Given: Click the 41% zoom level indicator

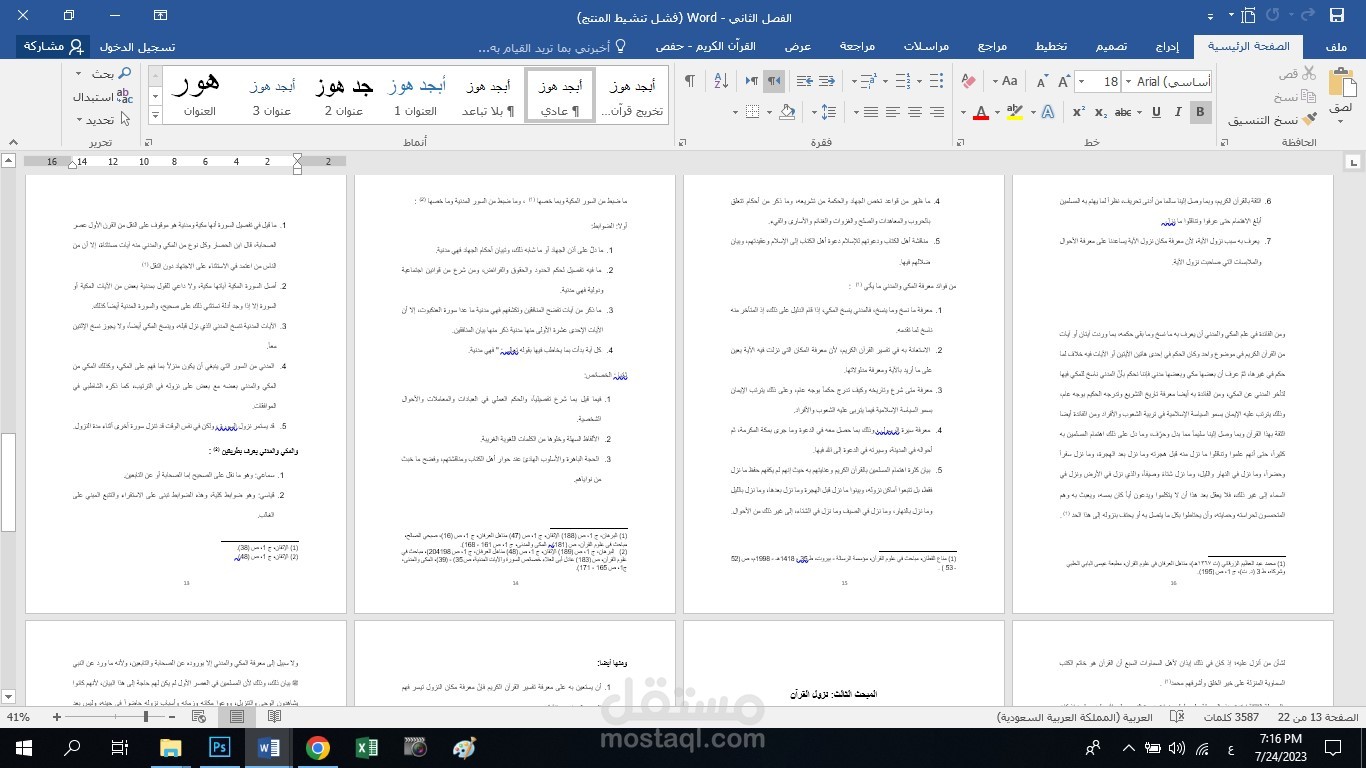Looking at the screenshot, I should (x=18, y=717).
